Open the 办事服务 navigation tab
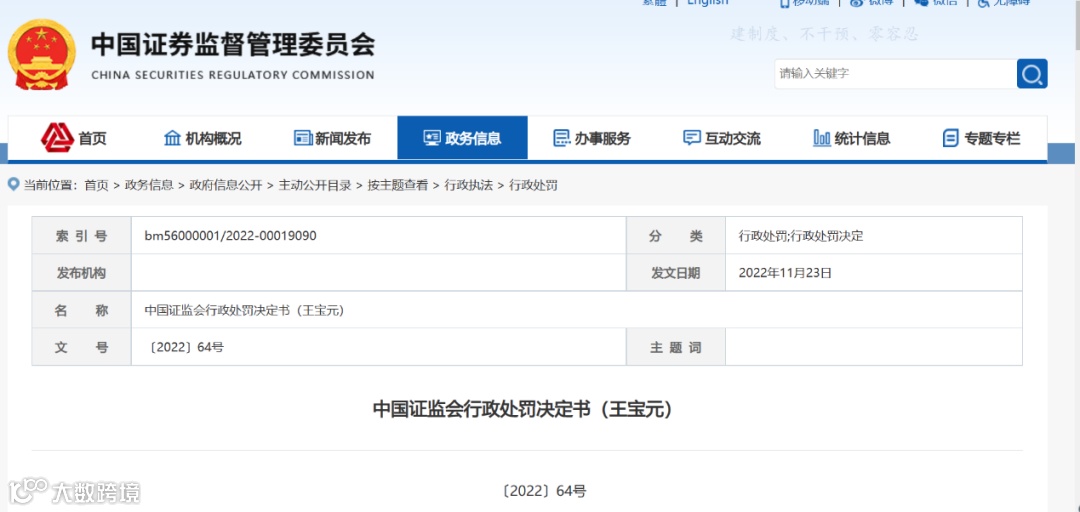 [x=592, y=138]
